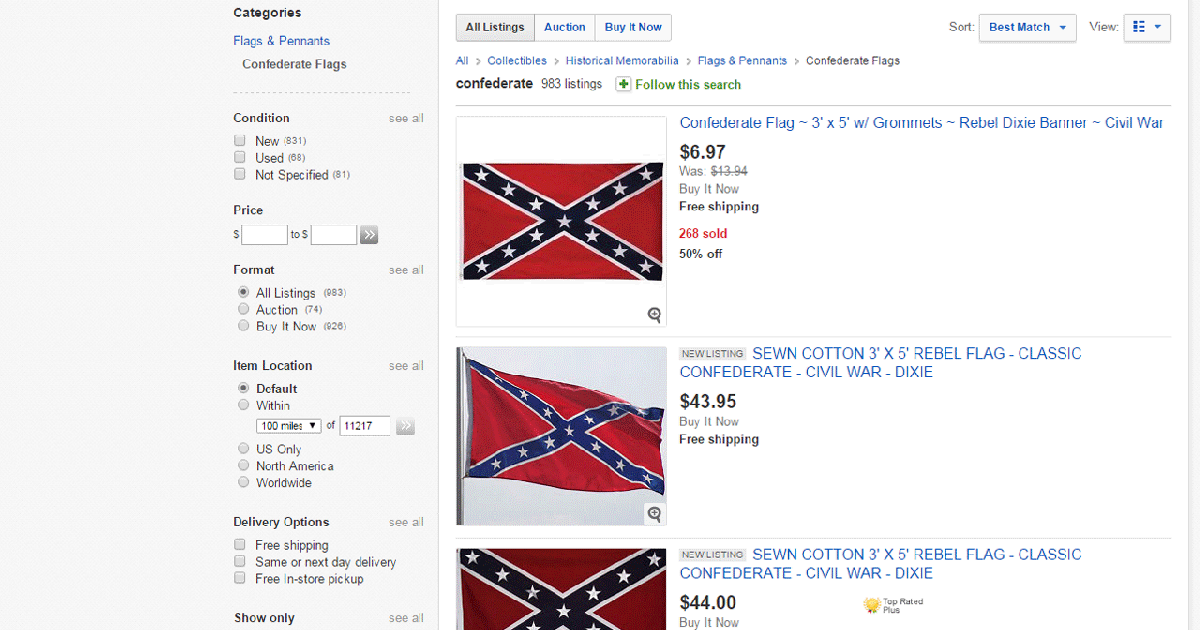Click the green plus Follow search icon
The image size is (1200, 630).
click(x=623, y=85)
